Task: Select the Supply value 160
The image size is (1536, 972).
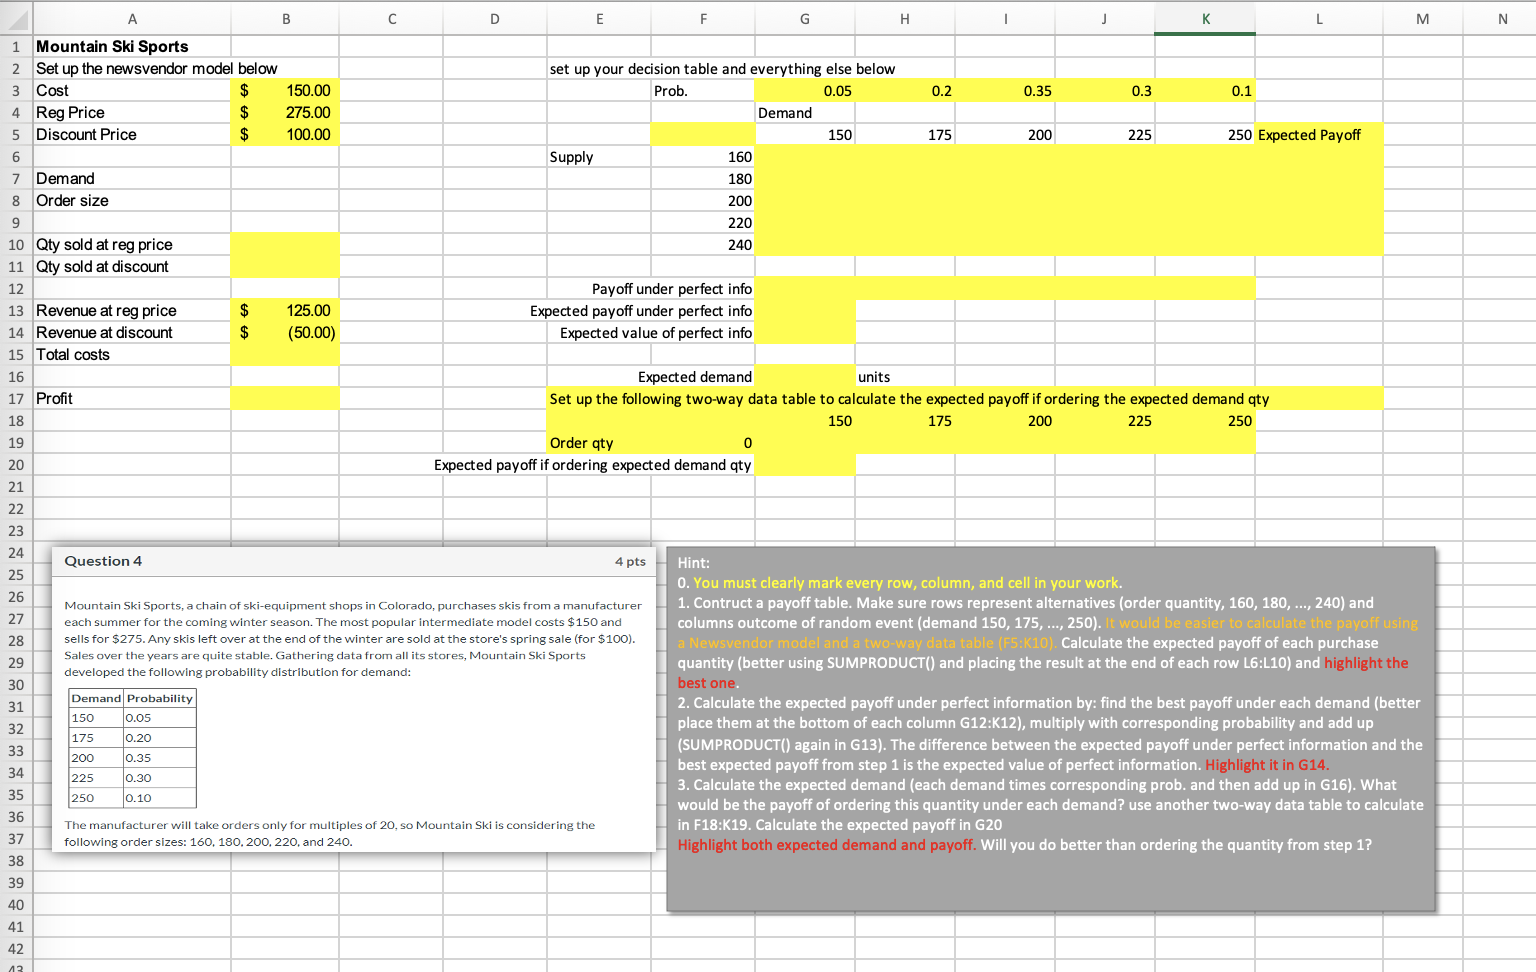Action: point(703,156)
